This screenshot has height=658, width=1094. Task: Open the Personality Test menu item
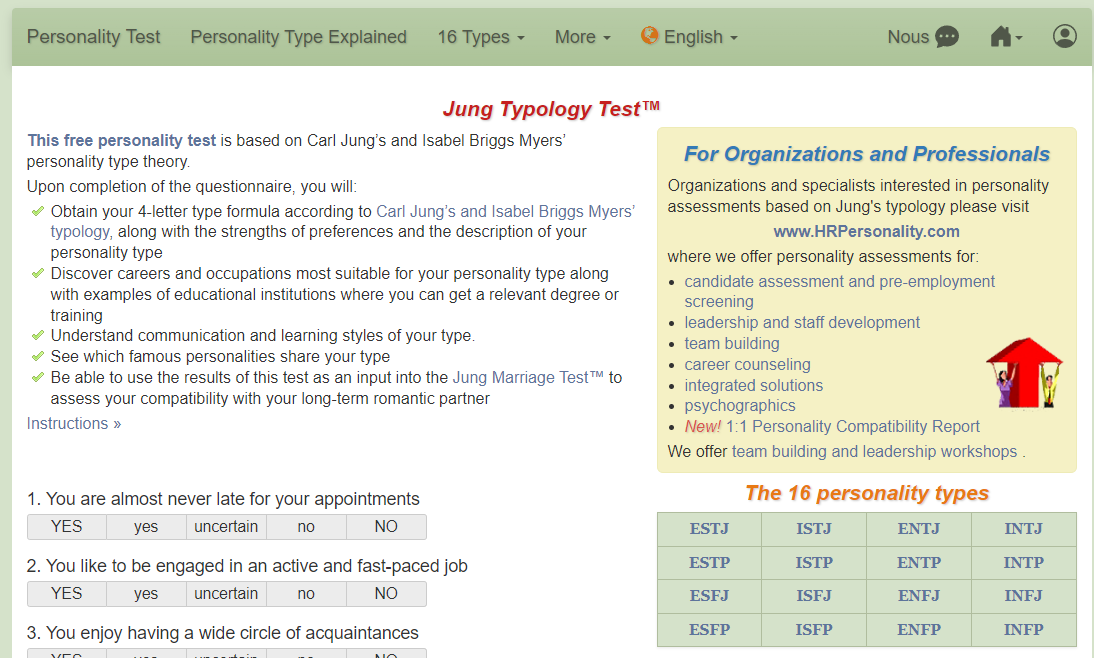93,37
